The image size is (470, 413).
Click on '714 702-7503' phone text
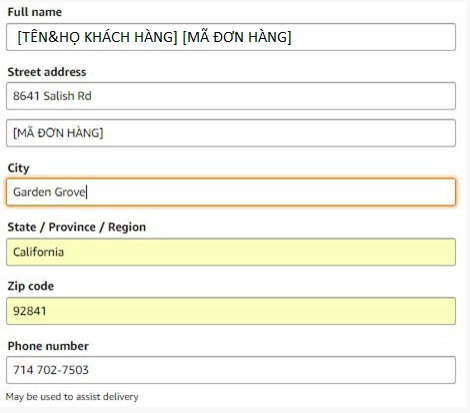click(x=51, y=370)
